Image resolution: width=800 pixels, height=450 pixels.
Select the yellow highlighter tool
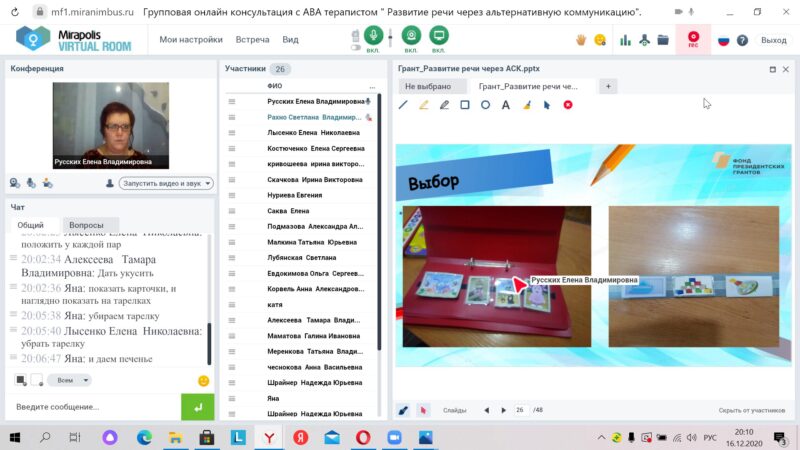point(423,105)
